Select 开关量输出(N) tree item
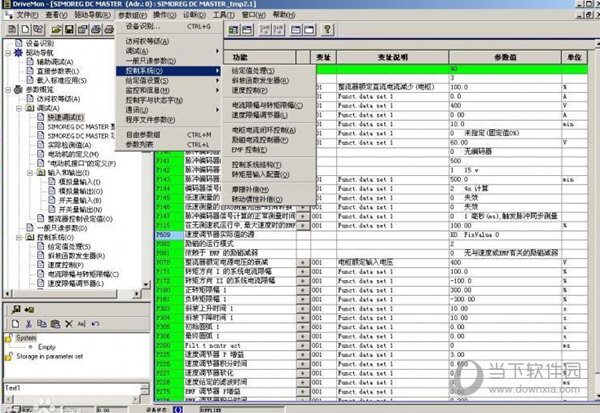This screenshot has height=413, width=600. pyautogui.click(x=80, y=210)
